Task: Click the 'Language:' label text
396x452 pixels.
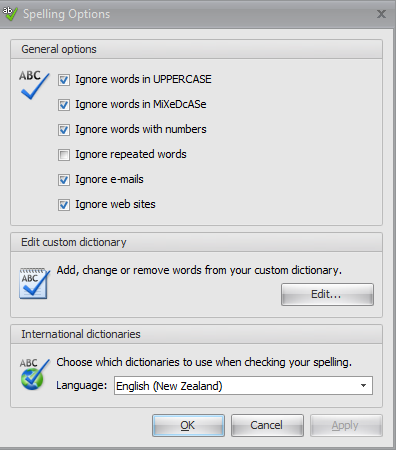Action: coord(81,385)
